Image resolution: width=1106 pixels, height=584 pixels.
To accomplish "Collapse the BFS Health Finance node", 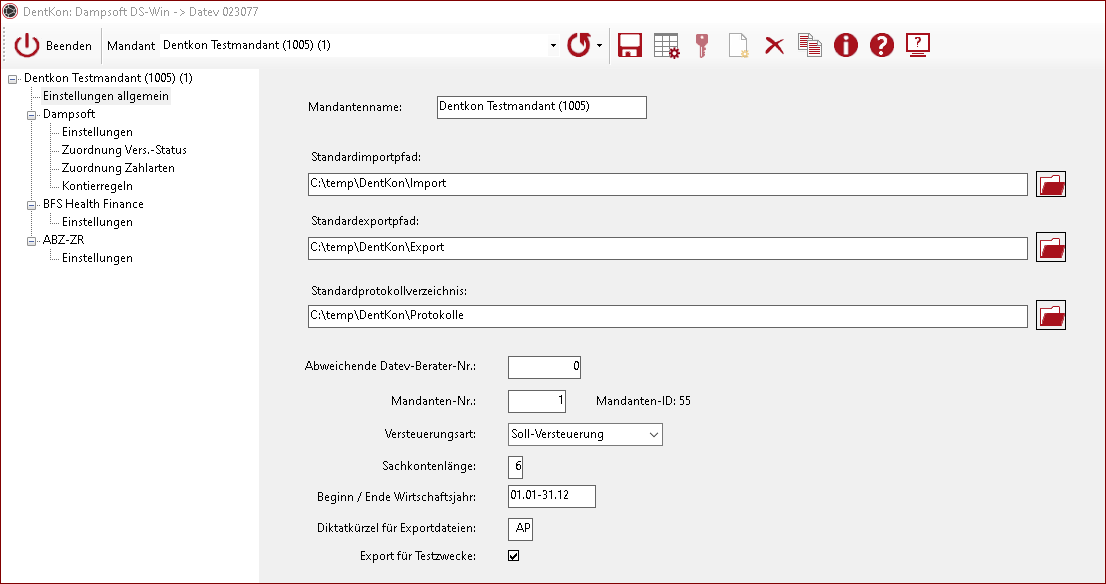I will tap(31, 205).
